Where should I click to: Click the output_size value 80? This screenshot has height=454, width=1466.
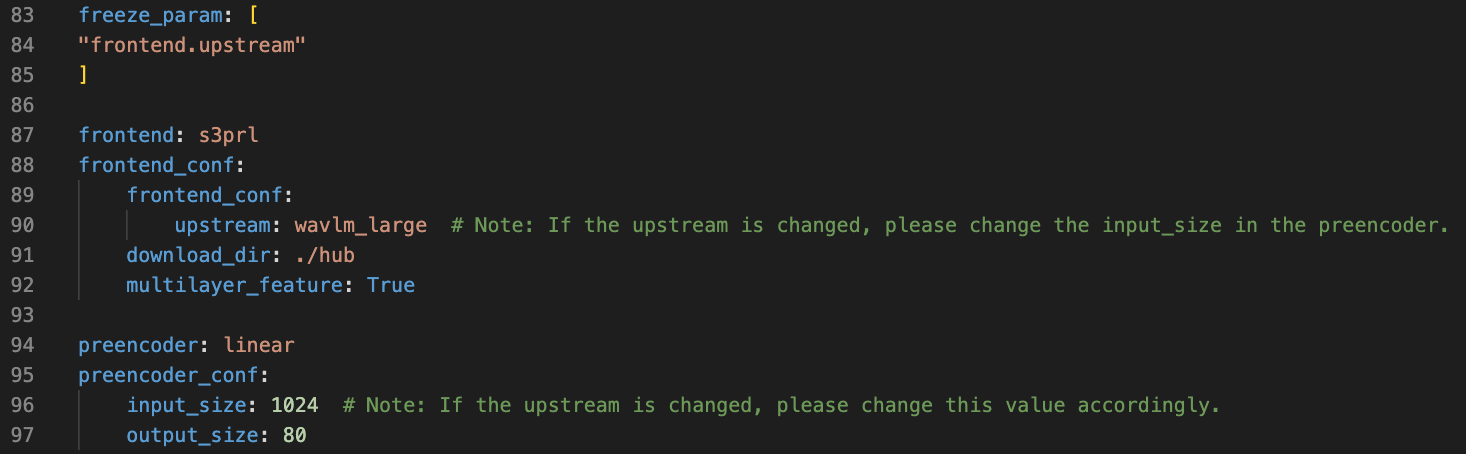[x=294, y=435]
